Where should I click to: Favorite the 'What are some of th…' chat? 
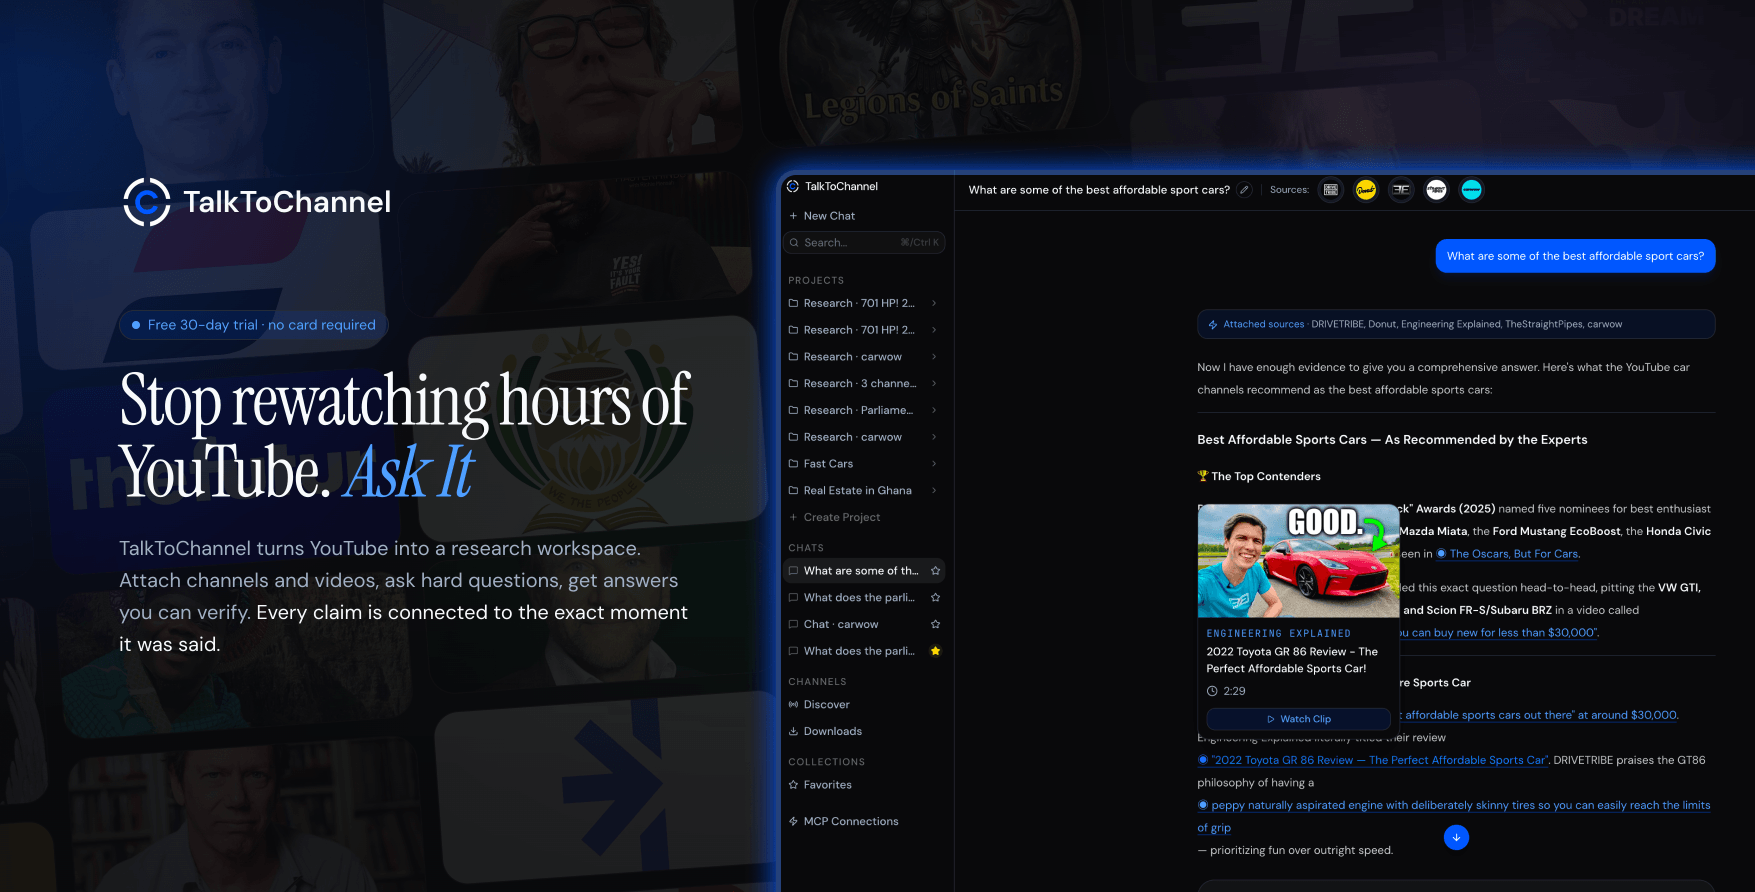point(935,571)
